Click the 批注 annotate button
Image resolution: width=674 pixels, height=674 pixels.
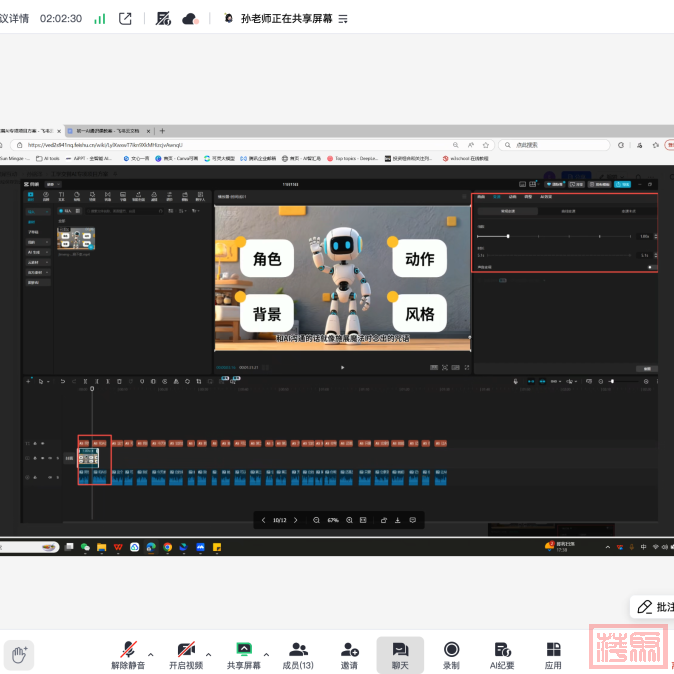(x=654, y=607)
